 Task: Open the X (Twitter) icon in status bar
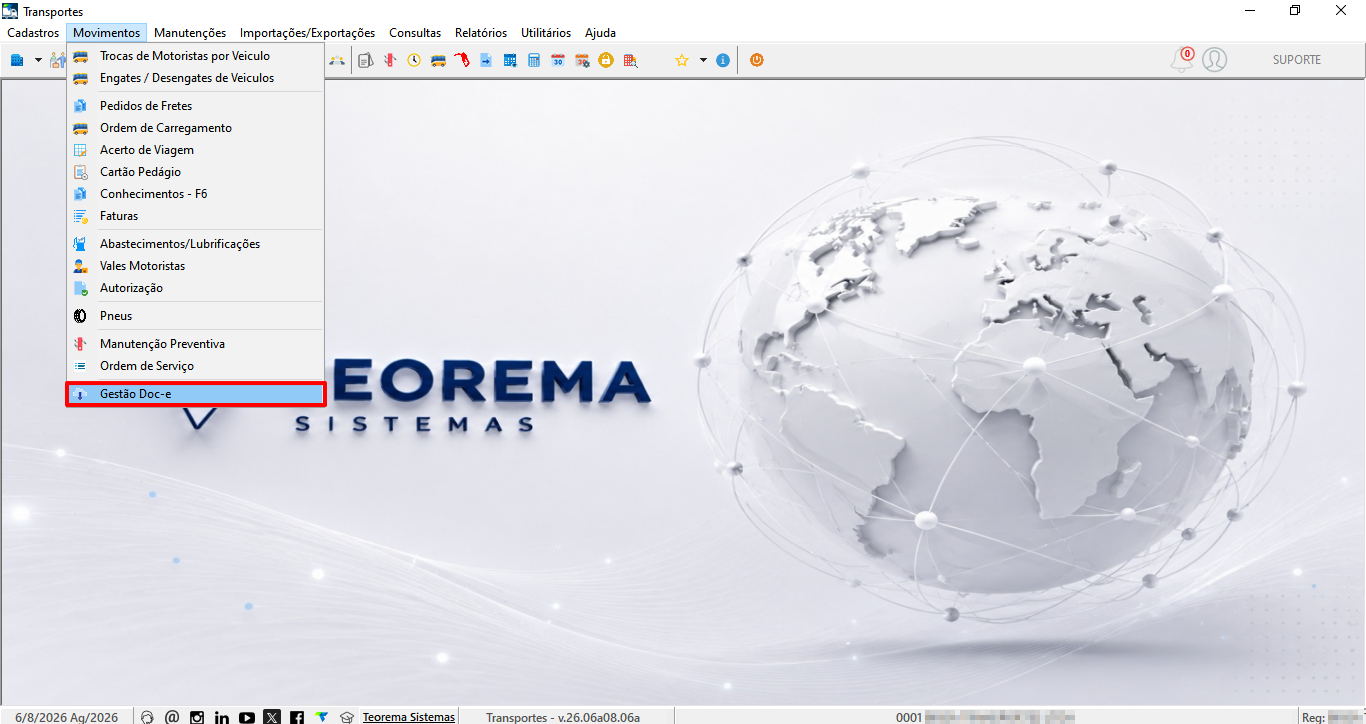coord(272,717)
